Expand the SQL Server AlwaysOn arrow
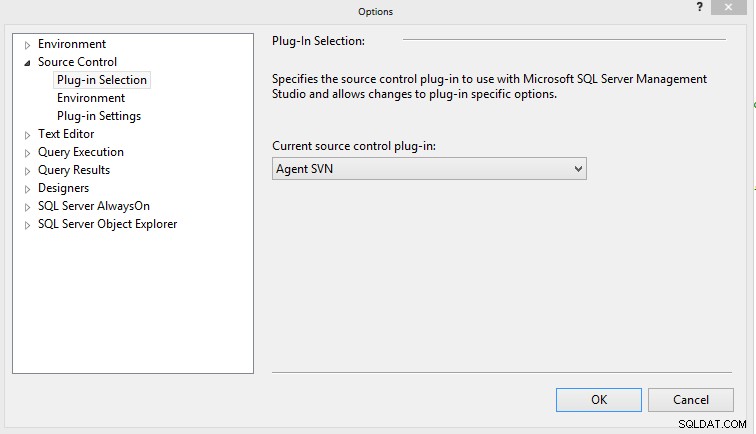Image resolution: width=756 pixels, height=434 pixels. pyautogui.click(x=27, y=207)
